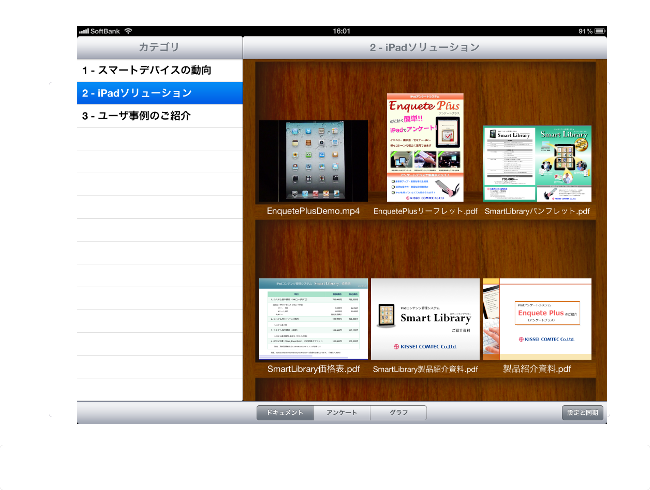
Task: Click the SmartLibrary製品紹介資料.pdf file name label
Action: tap(425, 369)
